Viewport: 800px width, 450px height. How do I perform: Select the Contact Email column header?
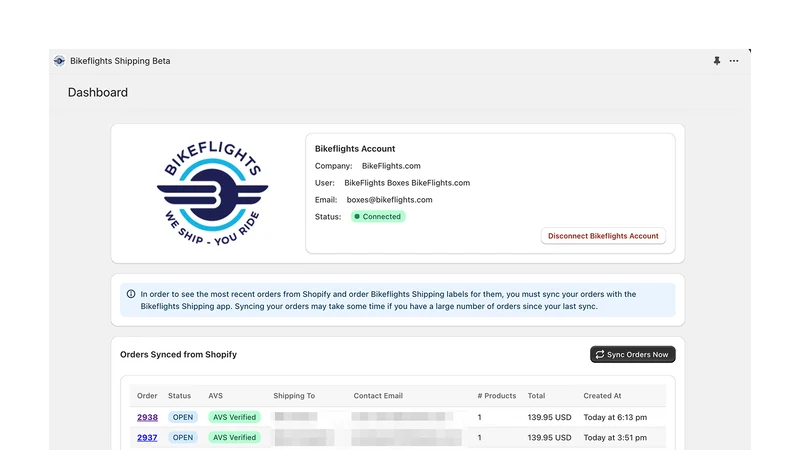click(x=378, y=395)
